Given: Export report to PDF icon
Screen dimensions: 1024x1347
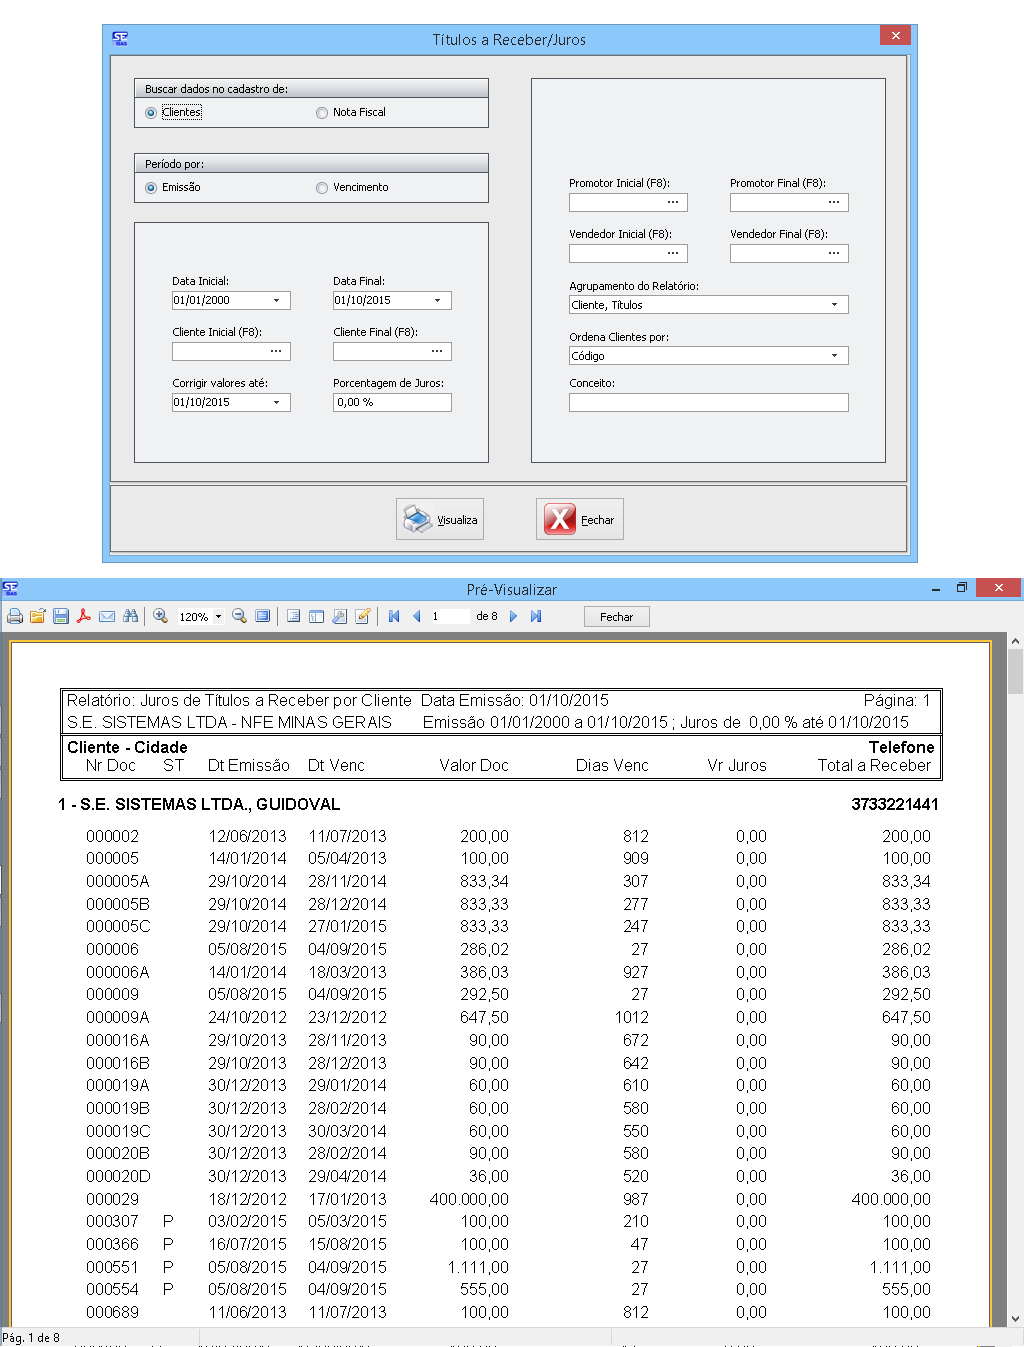Looking at the screenshot, I should click(x=84, y=617).
